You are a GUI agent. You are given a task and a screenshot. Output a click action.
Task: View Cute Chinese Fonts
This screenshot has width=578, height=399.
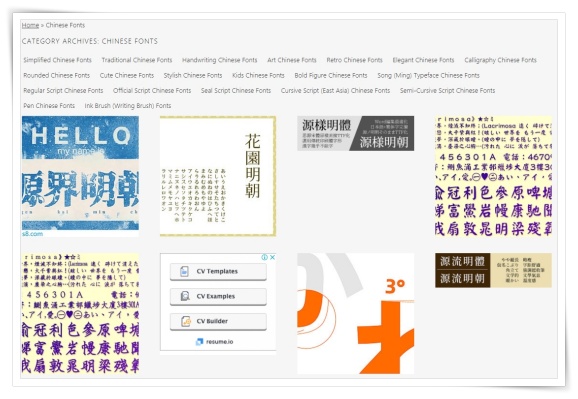click(x=127, y=75)
